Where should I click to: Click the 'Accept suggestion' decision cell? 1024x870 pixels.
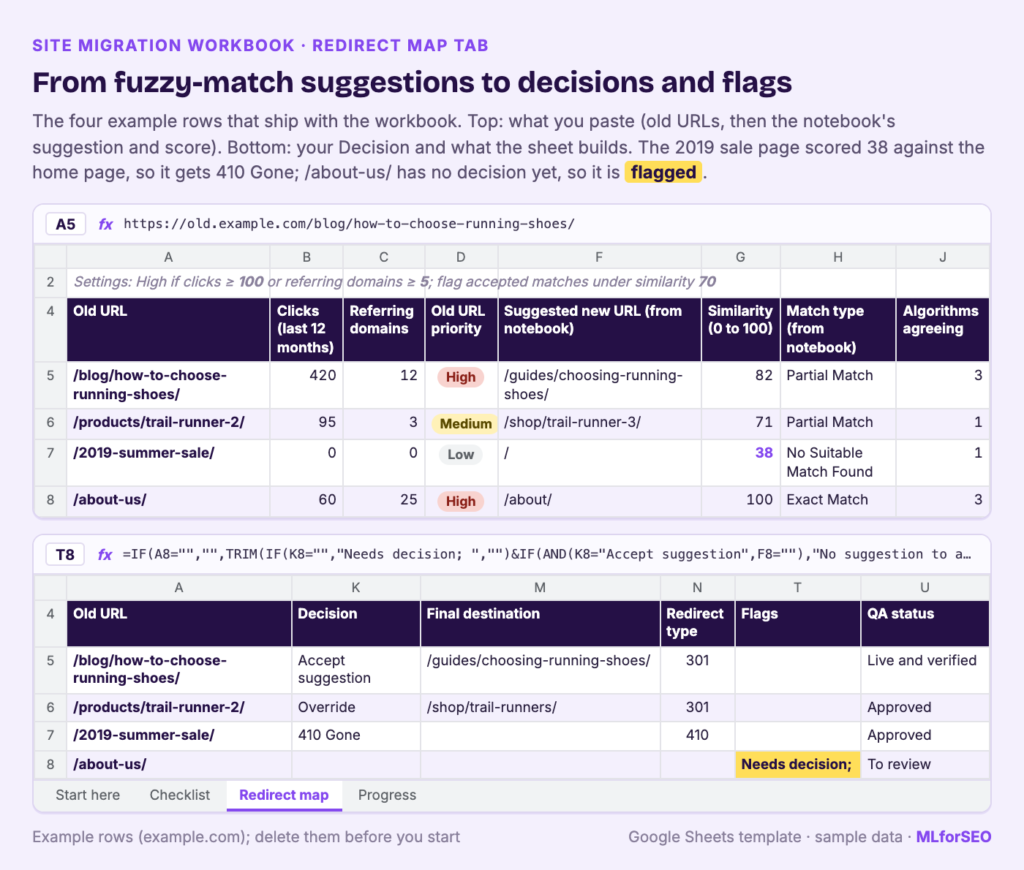(356, 669)
